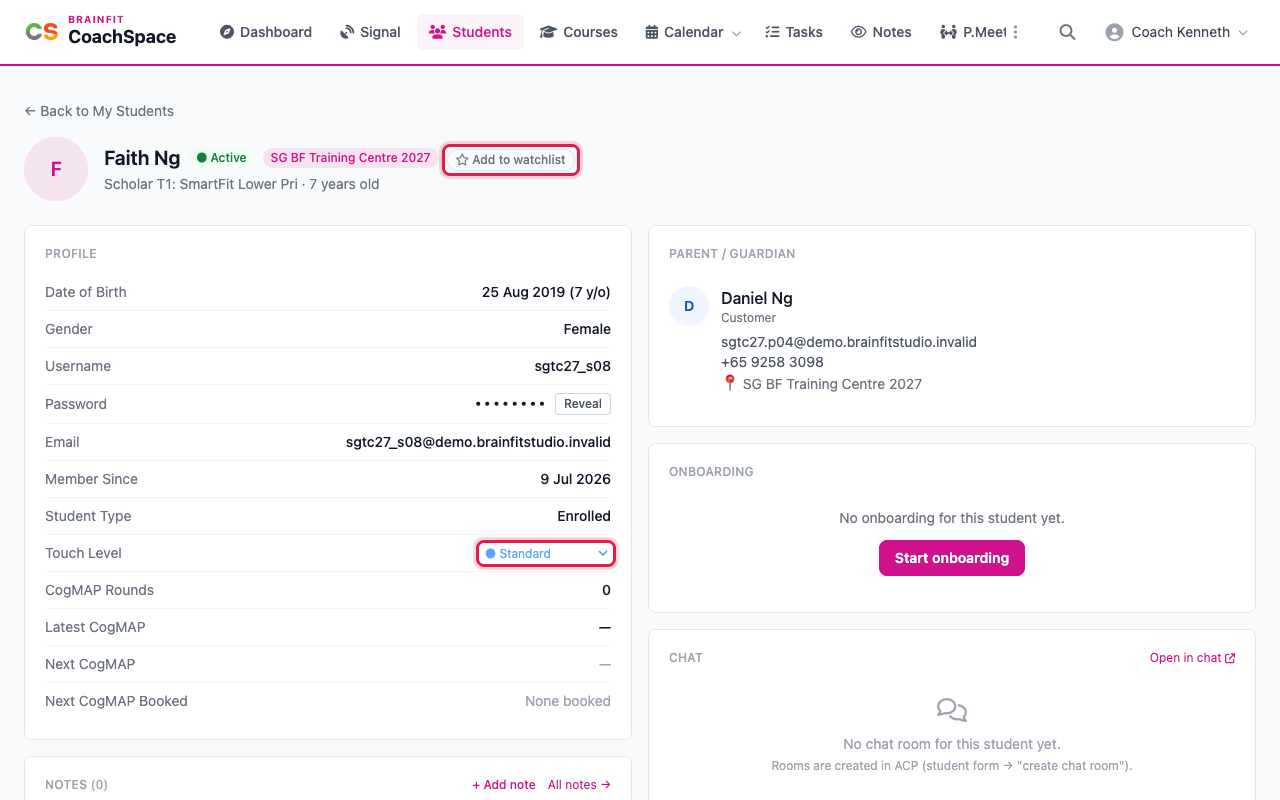Open the Dashboard menu item

tap(265, 32)
